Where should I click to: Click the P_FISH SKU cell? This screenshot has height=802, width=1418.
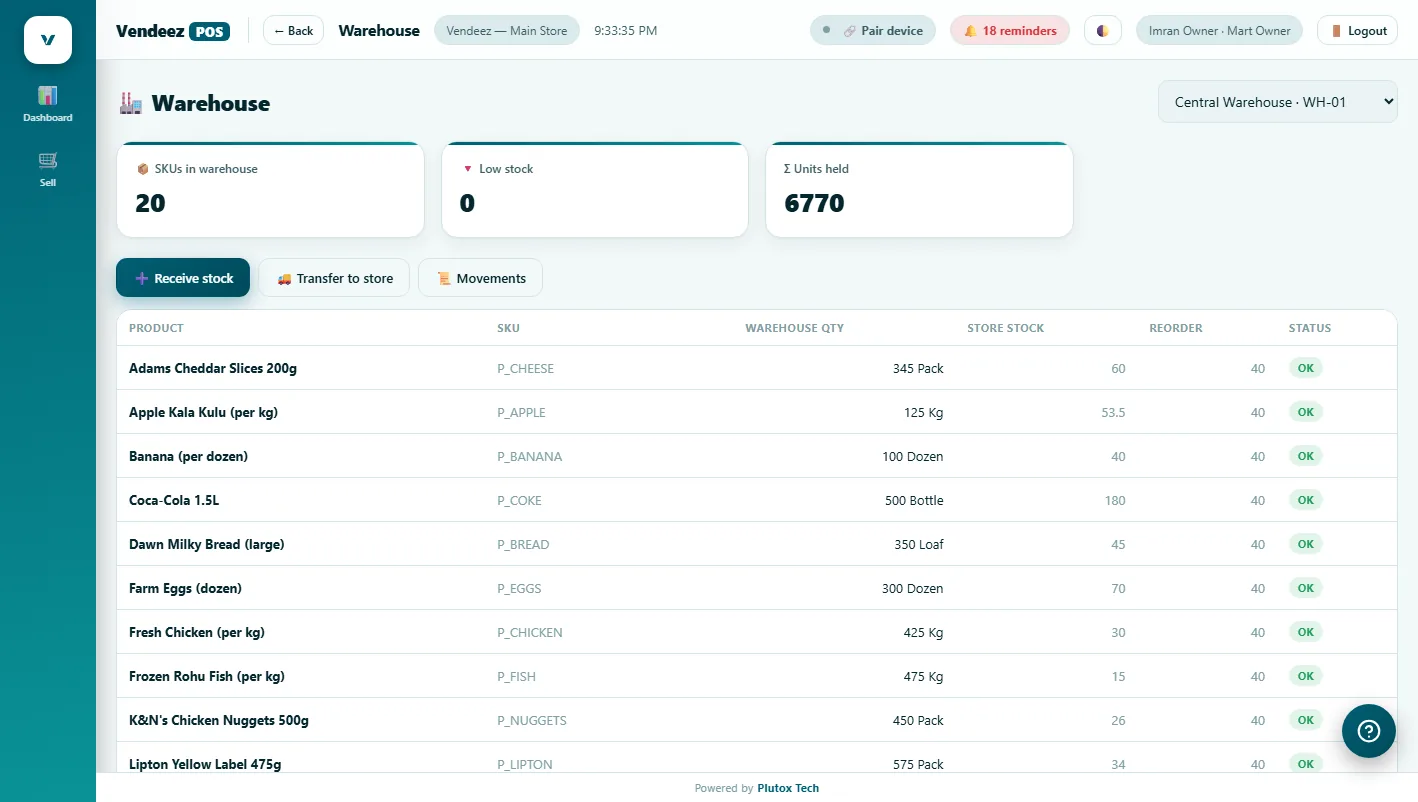(x=516, y=676)
